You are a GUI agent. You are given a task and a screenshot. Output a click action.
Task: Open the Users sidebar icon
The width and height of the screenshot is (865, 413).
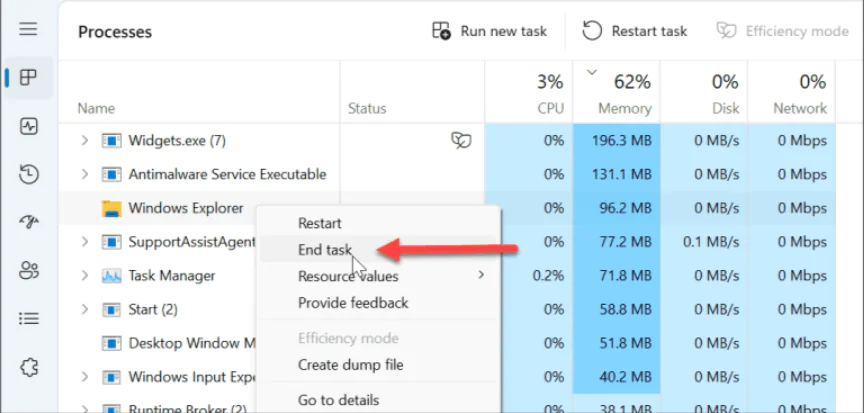click(x=28, y=270)
